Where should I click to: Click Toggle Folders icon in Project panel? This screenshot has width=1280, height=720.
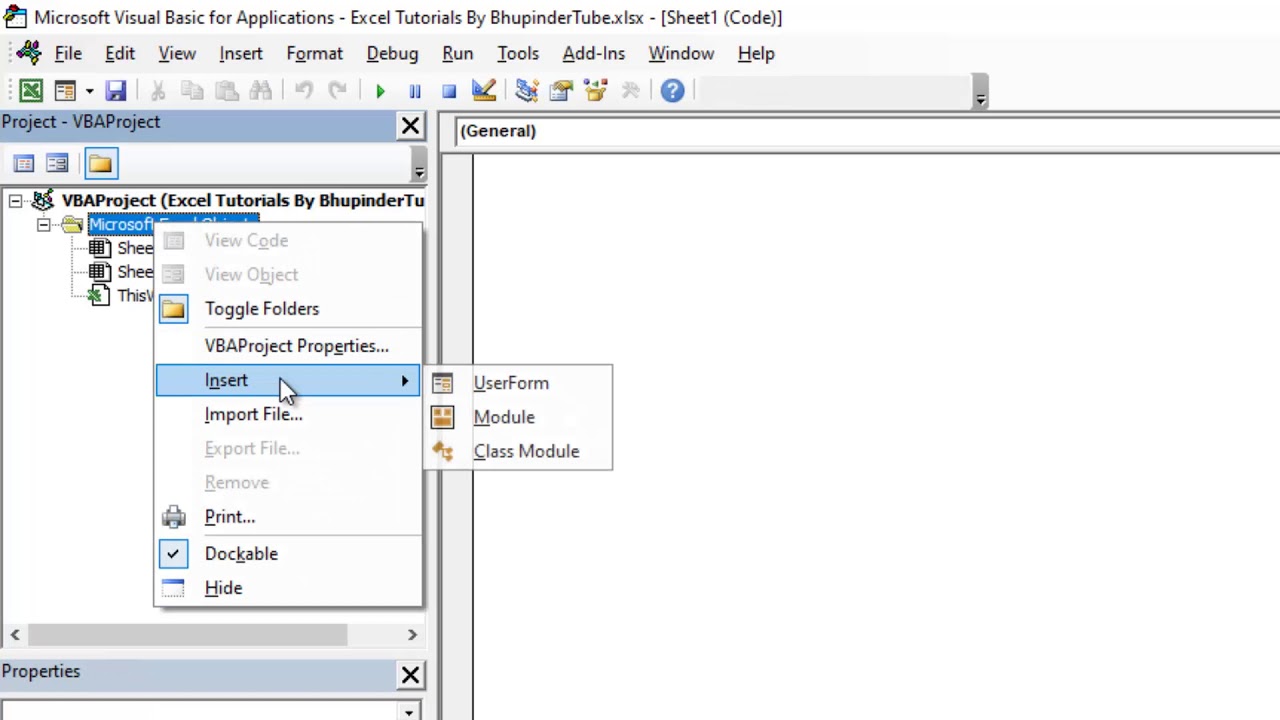pyautogui.click(x=100, y=163)
